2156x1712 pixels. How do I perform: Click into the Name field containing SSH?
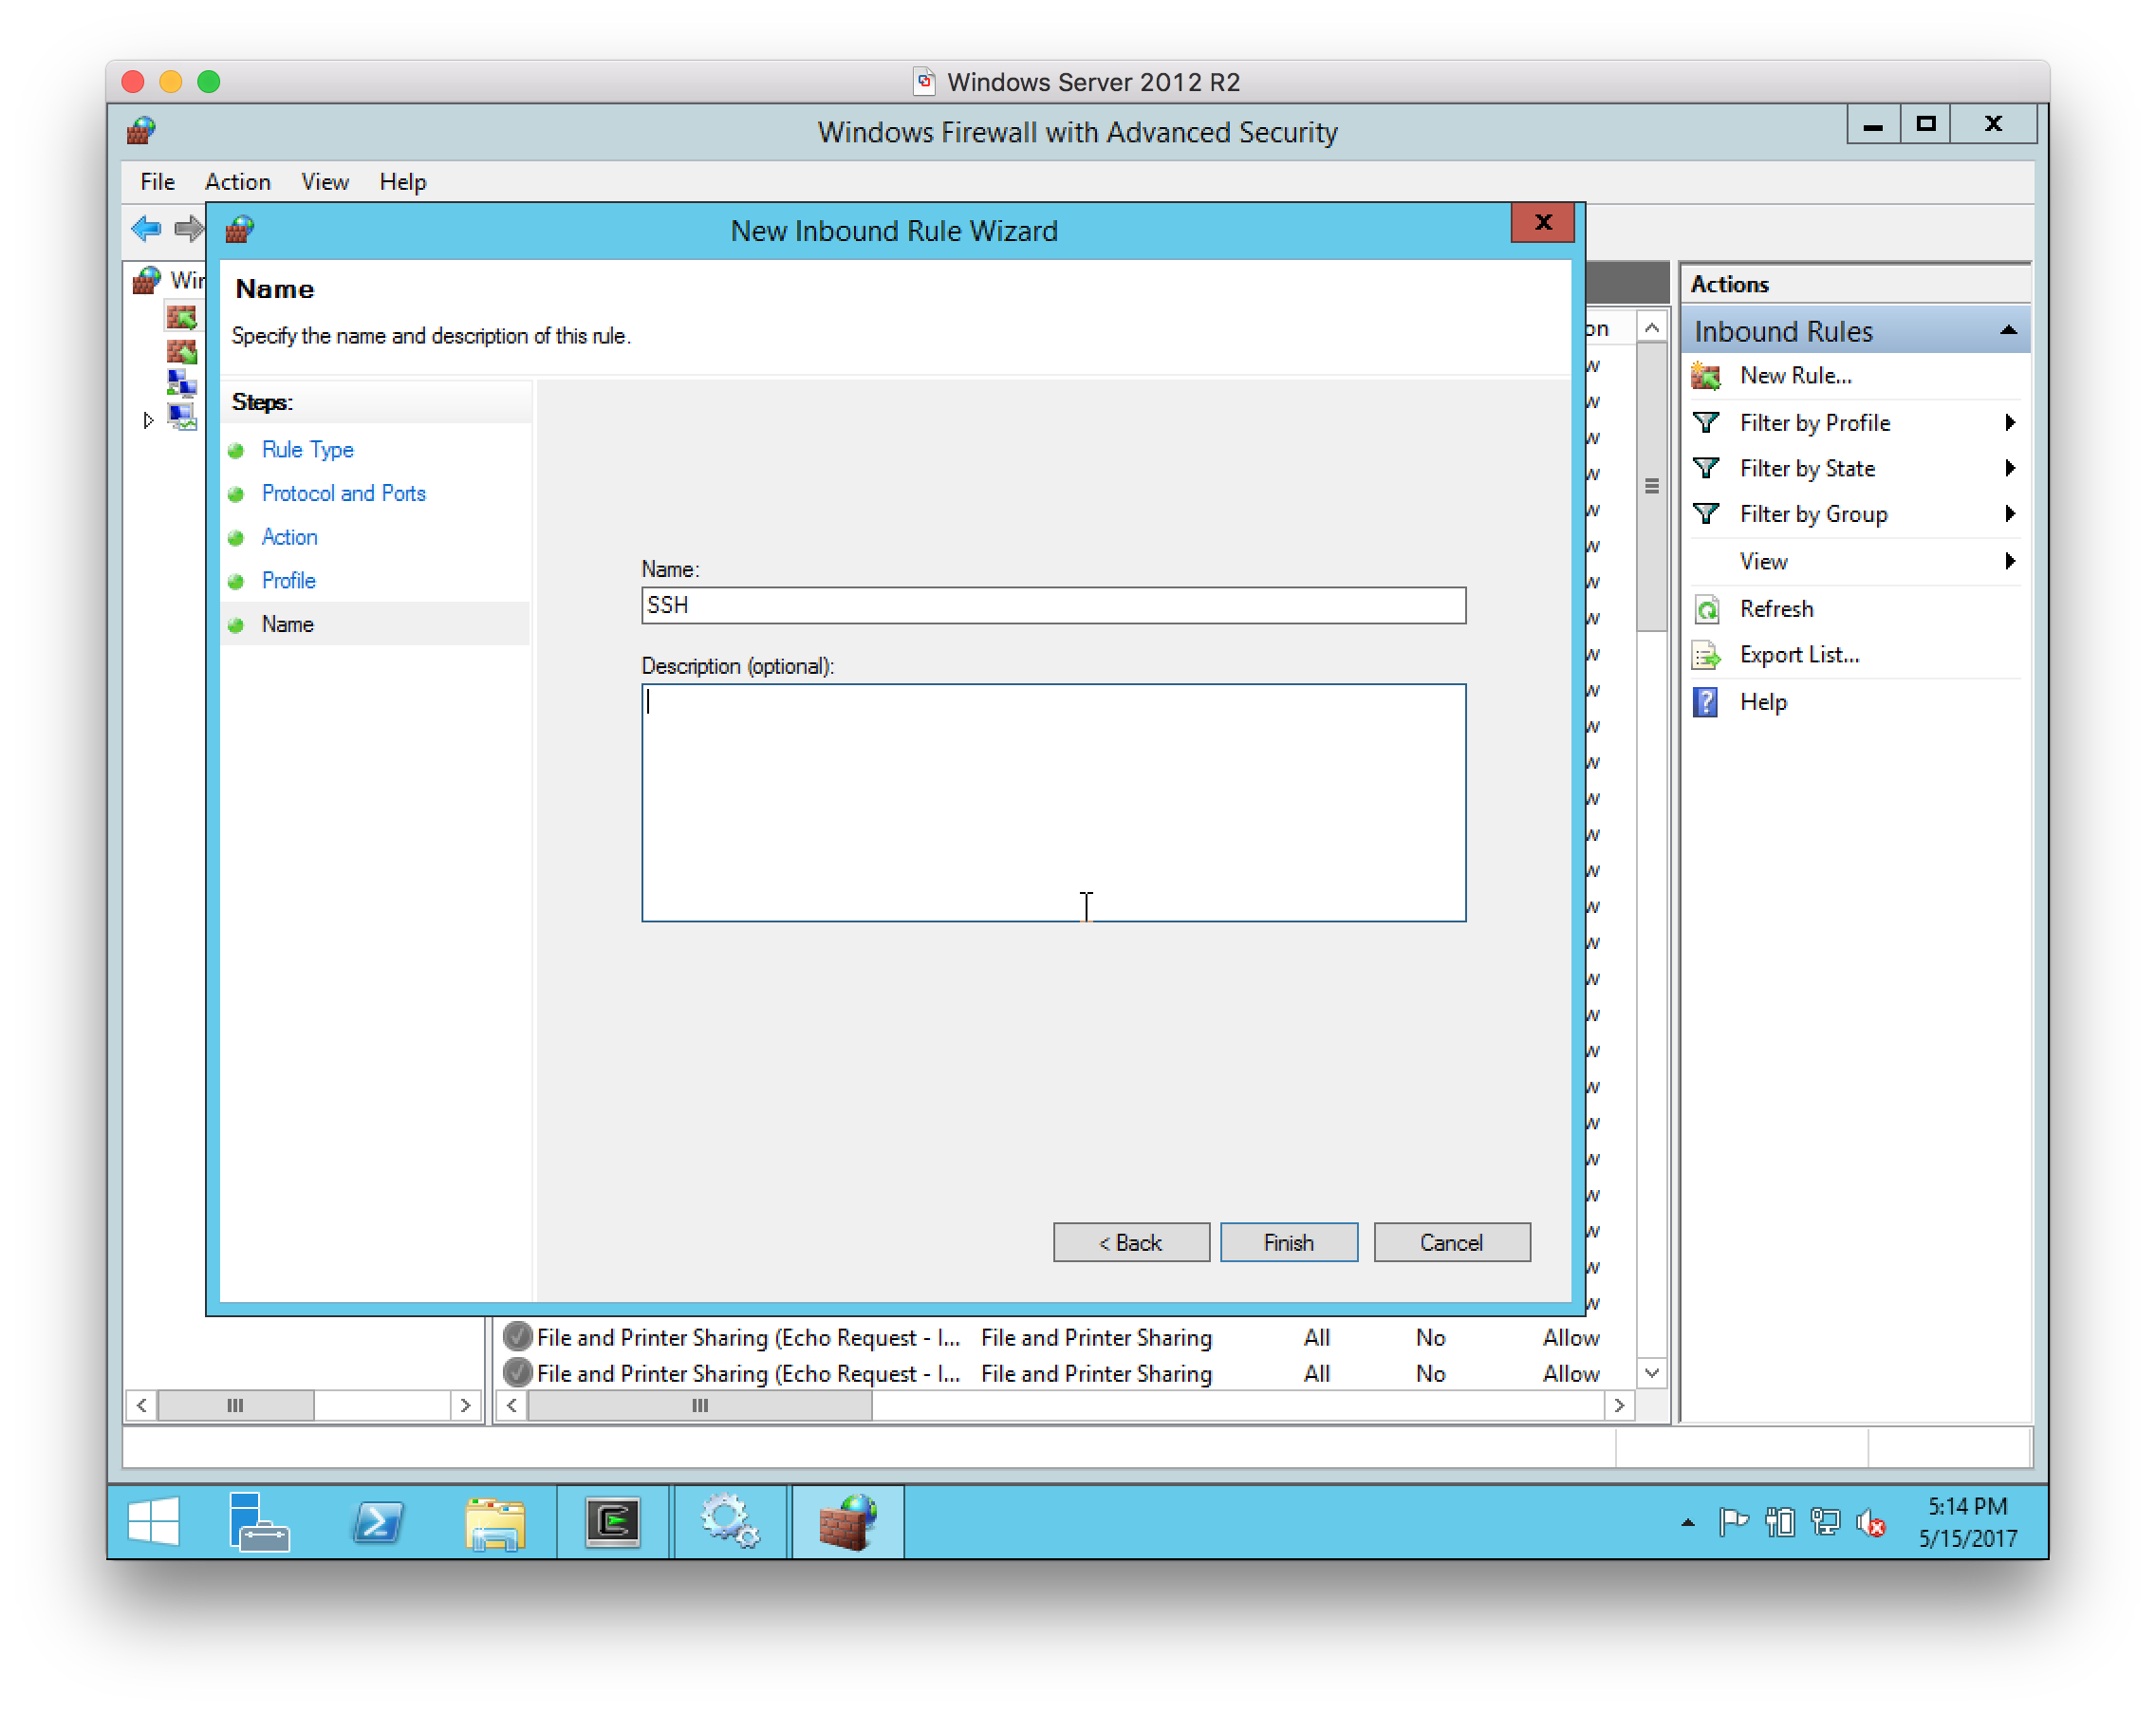[x=1053, y=606]
